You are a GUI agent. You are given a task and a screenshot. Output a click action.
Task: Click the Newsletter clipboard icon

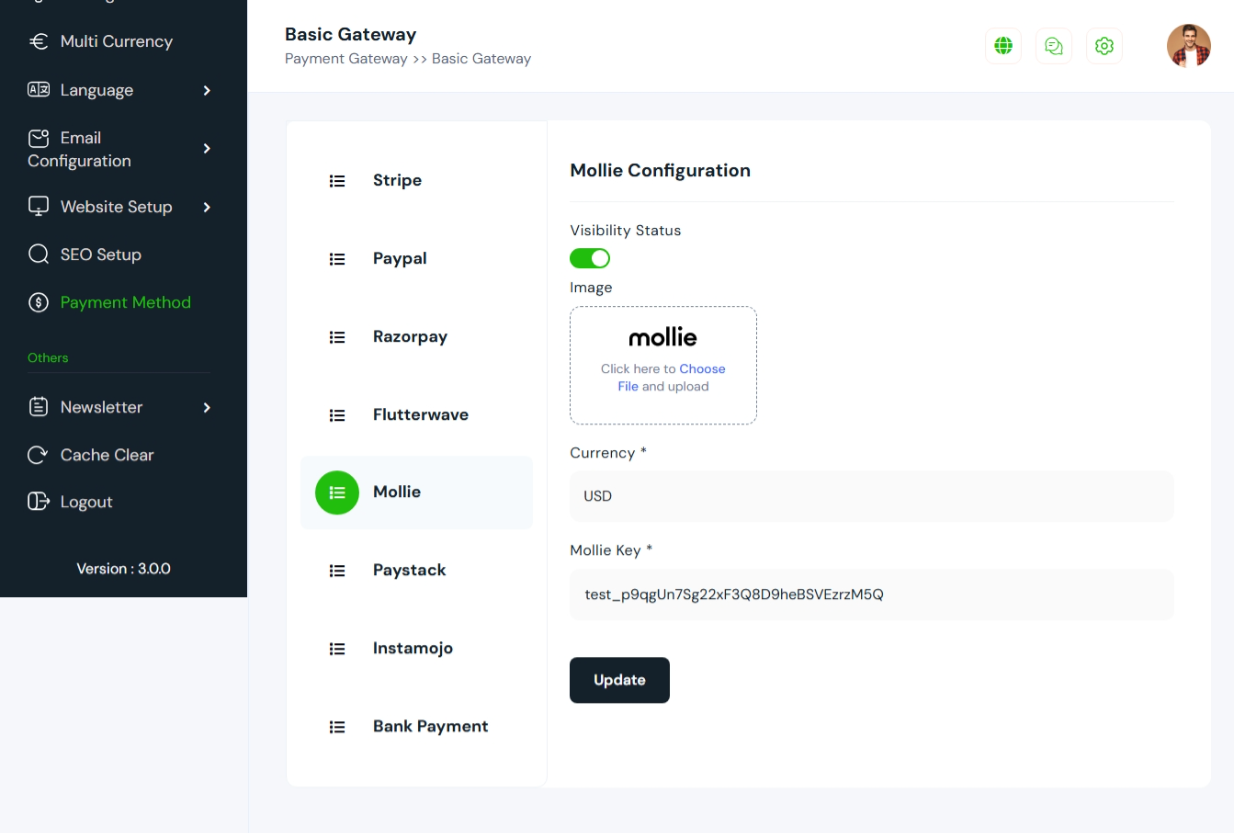pyautogui.click(x=39, y=407)
